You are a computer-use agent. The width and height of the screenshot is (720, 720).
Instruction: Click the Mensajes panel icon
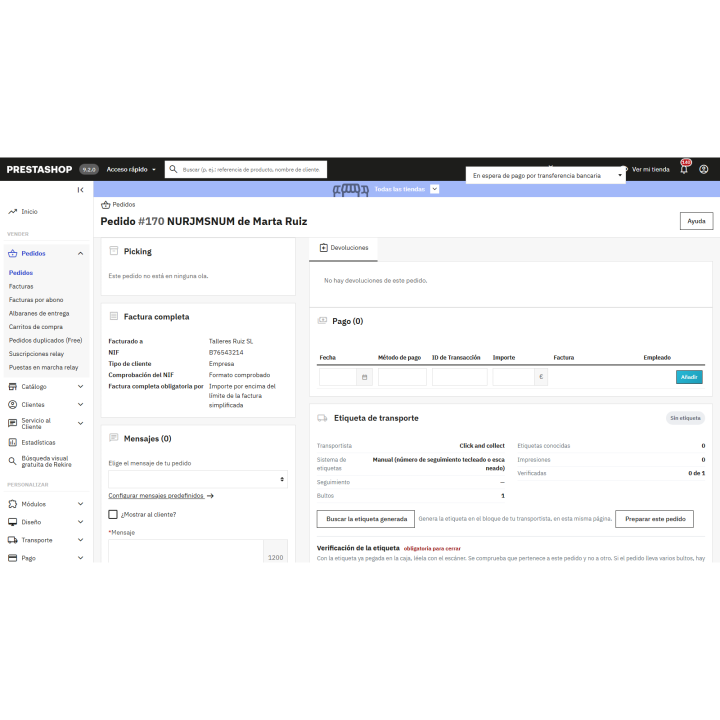click(113, 438)
